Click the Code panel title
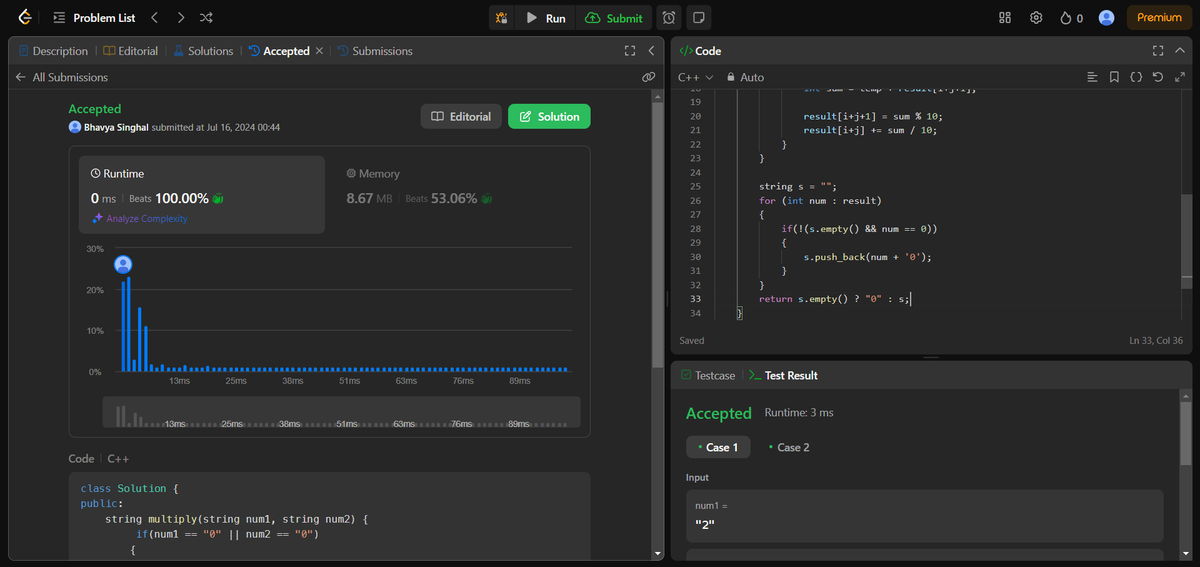Screen dimensions: 1200x567 click(700, 51)
